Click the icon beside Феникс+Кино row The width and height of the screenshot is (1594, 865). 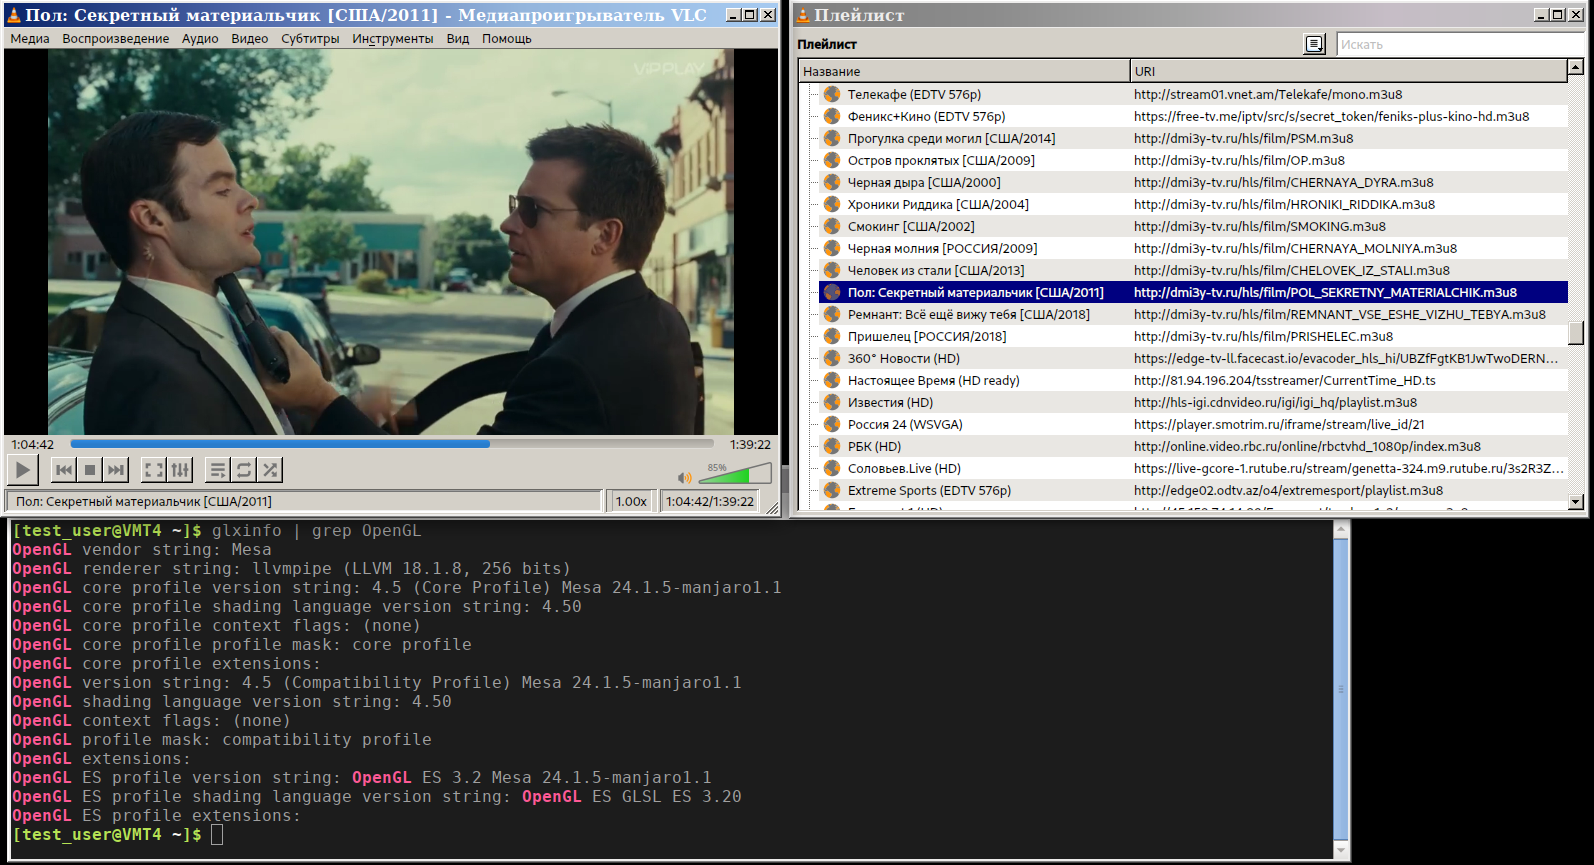tap(832, 116)
